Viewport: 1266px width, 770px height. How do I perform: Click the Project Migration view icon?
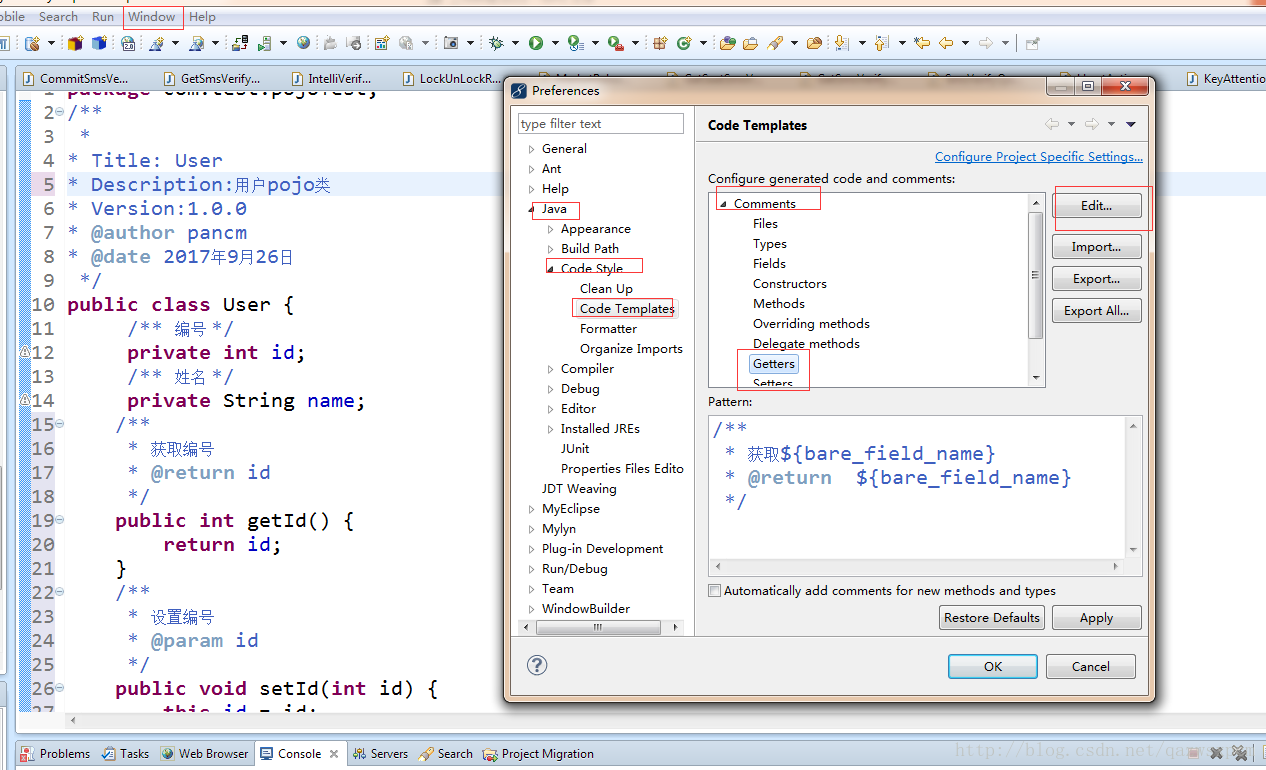click(x=490, y=754)
